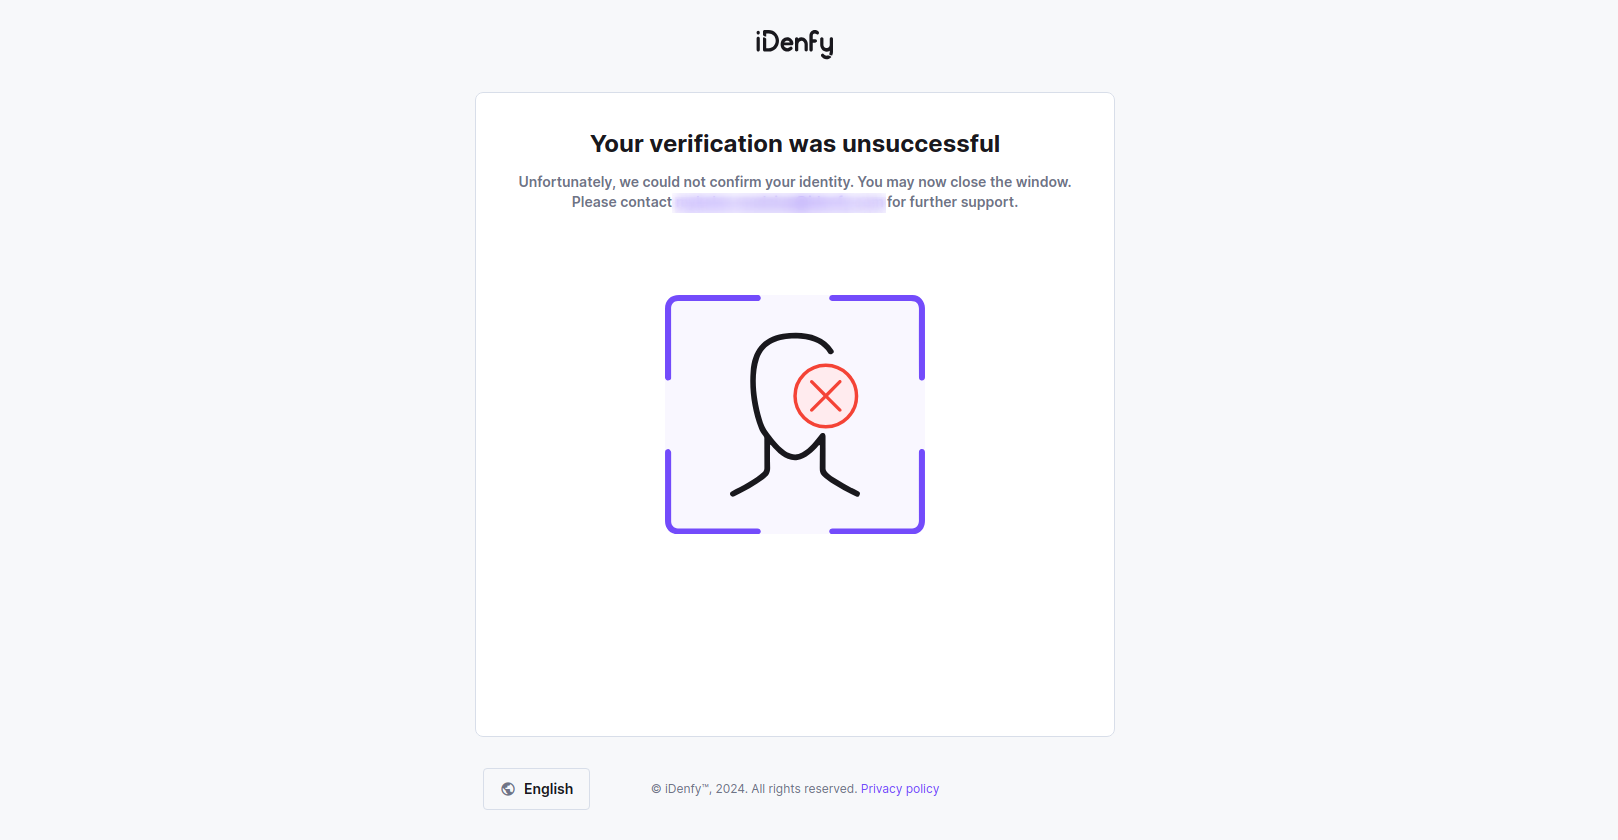Click the lower-right purple scan frame bracket
The height and width of the screenshot is (840, 1618).
click(x=877, y=492)
